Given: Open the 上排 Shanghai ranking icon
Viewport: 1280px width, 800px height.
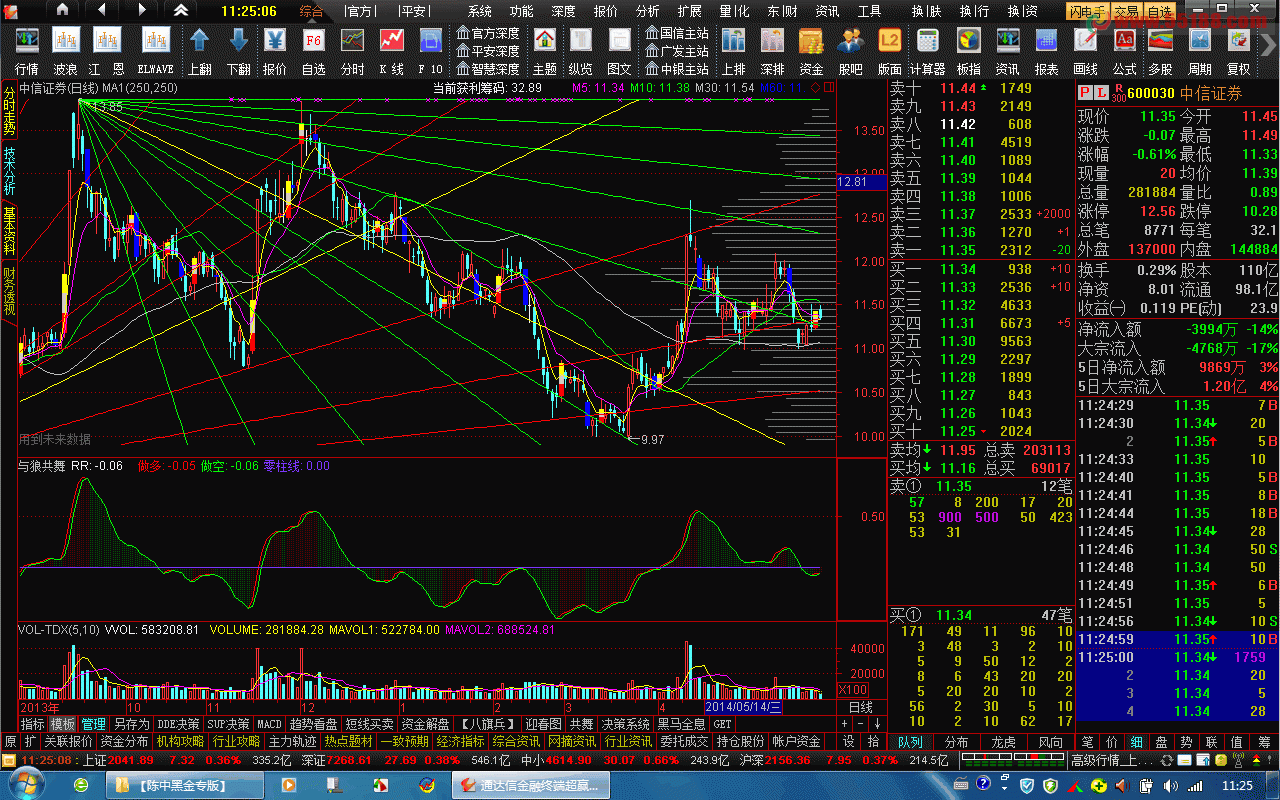Looking at the screenshot, I should [734, 41].
